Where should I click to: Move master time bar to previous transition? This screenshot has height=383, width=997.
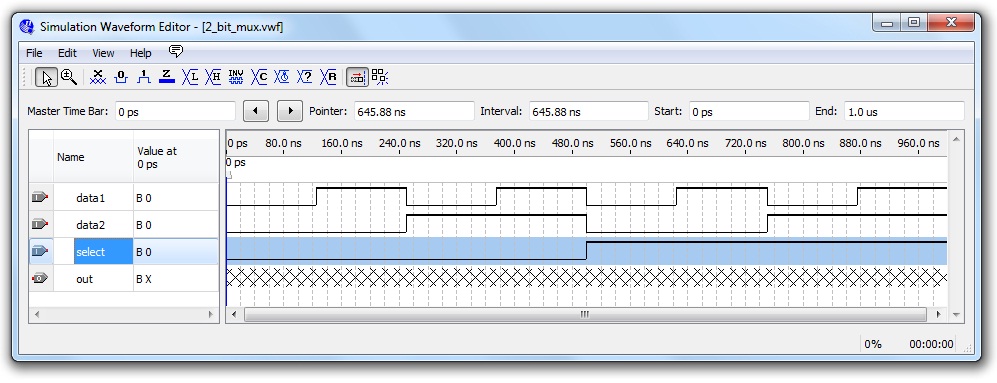coord(256,111)
